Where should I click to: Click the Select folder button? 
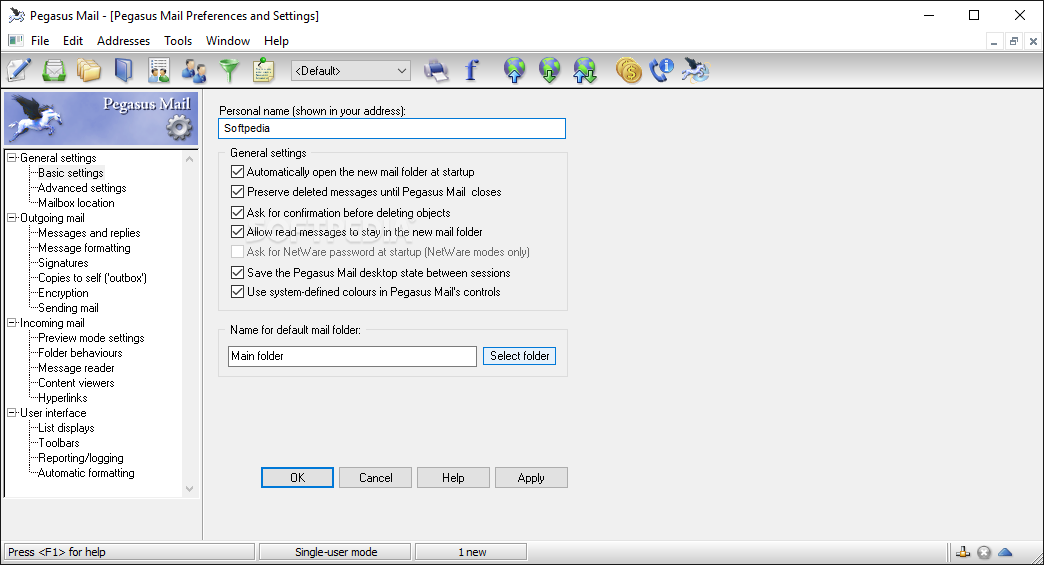(x=519, y=356)
